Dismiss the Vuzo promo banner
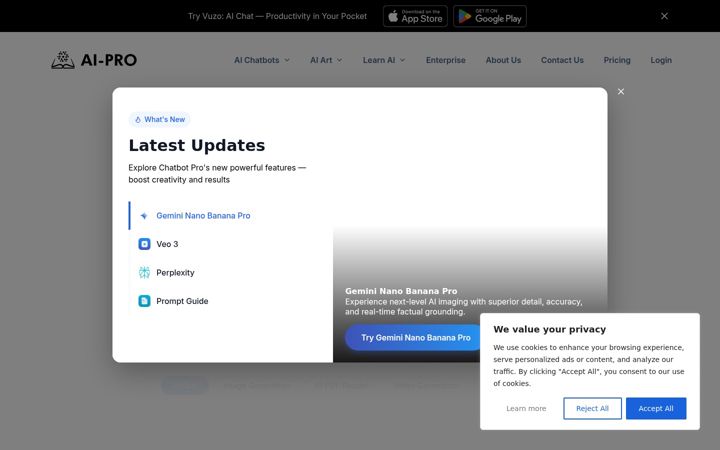The width and height of the screenshot is (720, 450). [664, 16]
